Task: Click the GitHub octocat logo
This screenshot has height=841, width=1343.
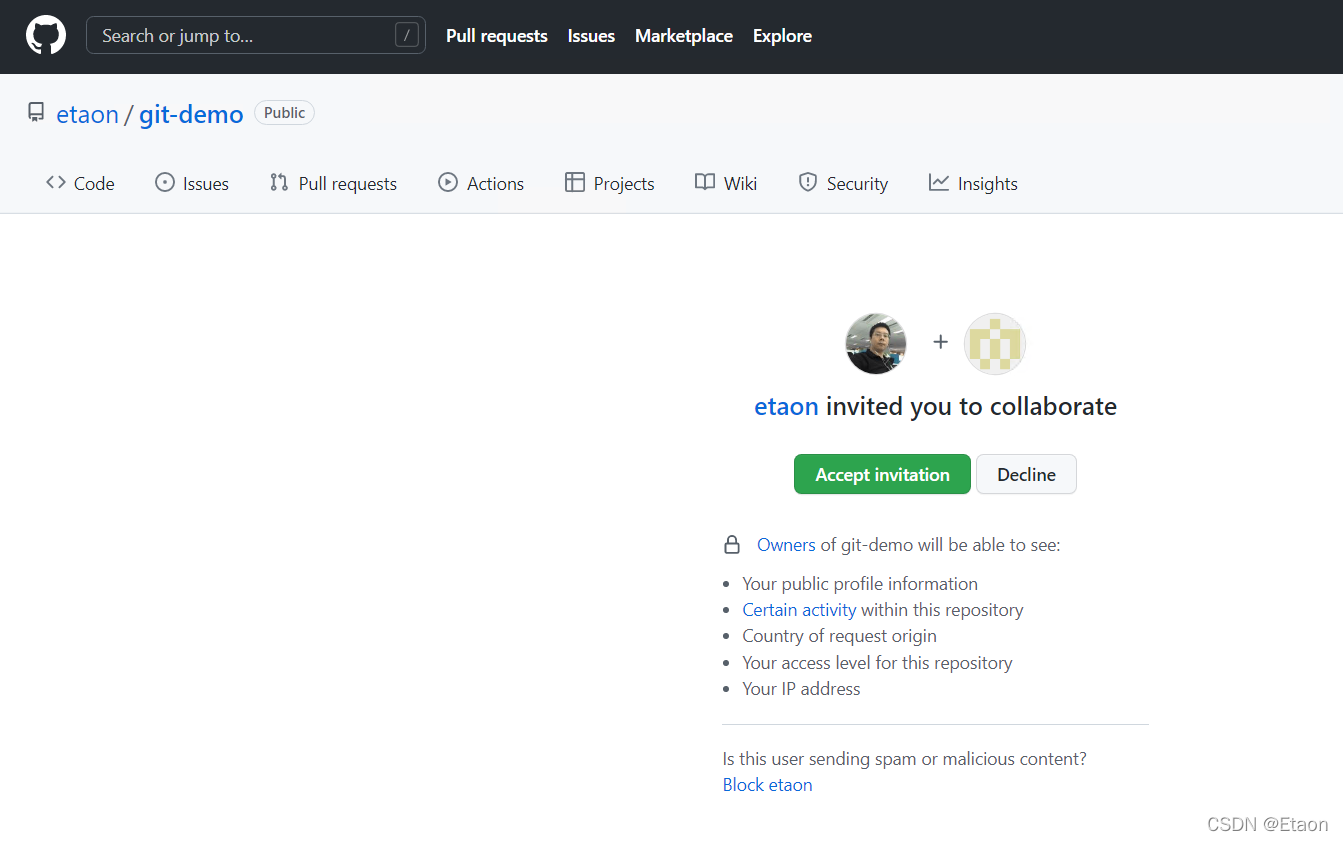Action: click(46, 35)
